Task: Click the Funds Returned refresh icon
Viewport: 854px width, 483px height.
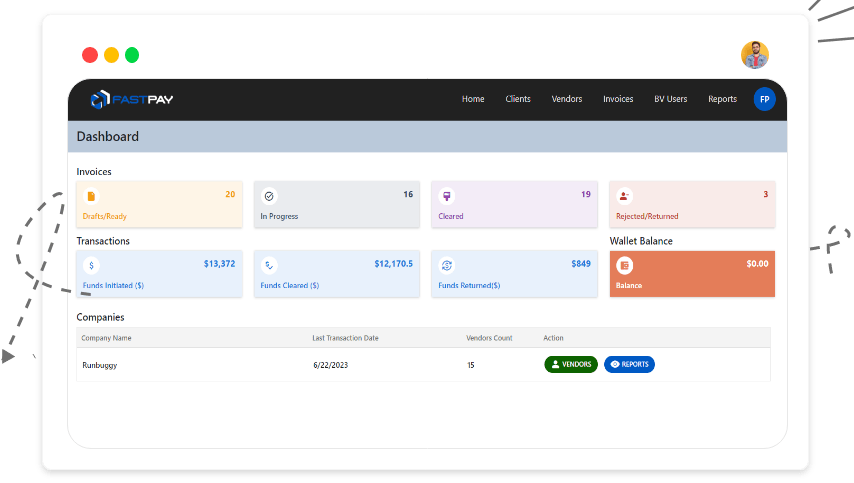Action: [x=446, y=265]
